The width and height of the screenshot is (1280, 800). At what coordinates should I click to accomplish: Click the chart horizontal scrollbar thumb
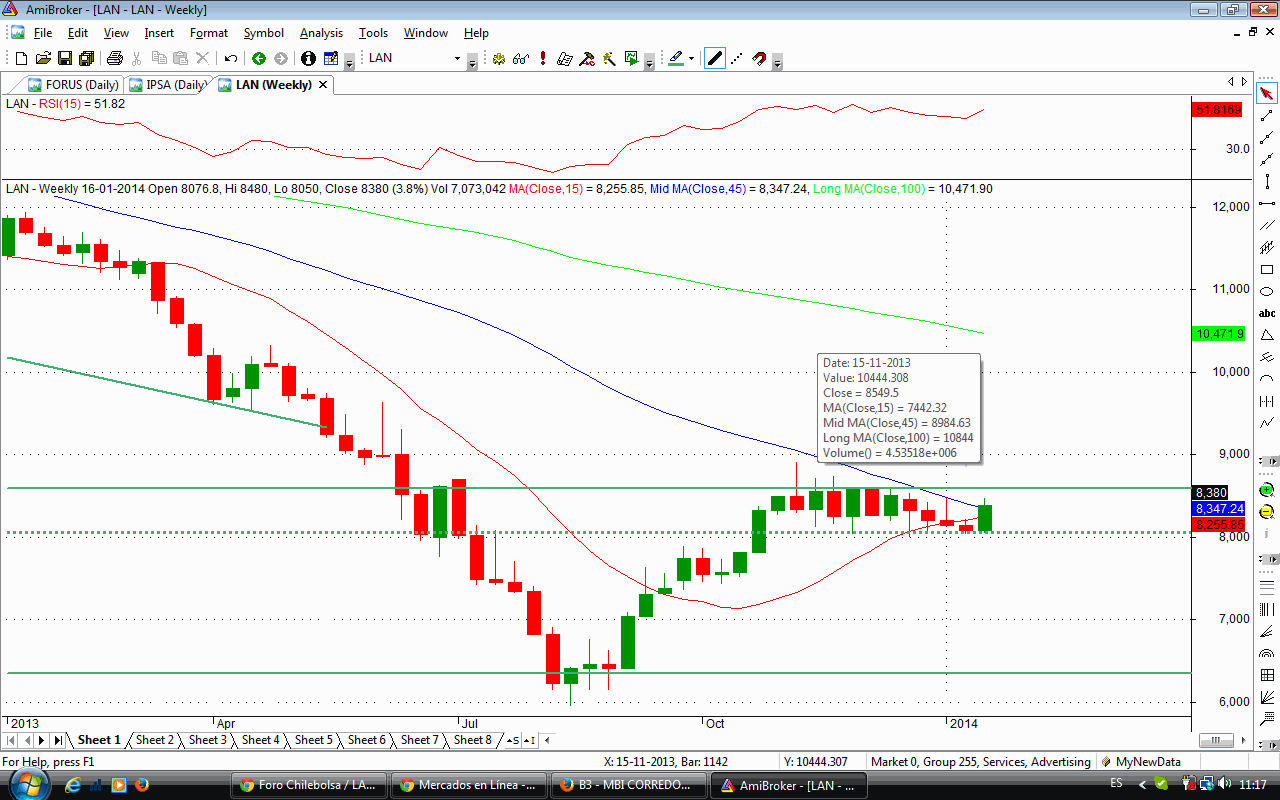pyautogui.click(x=1215, y=740)
